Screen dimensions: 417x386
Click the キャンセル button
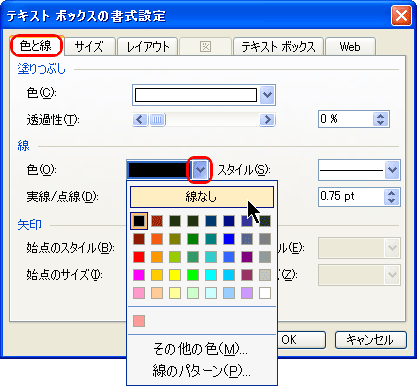[x=371, y=340]
